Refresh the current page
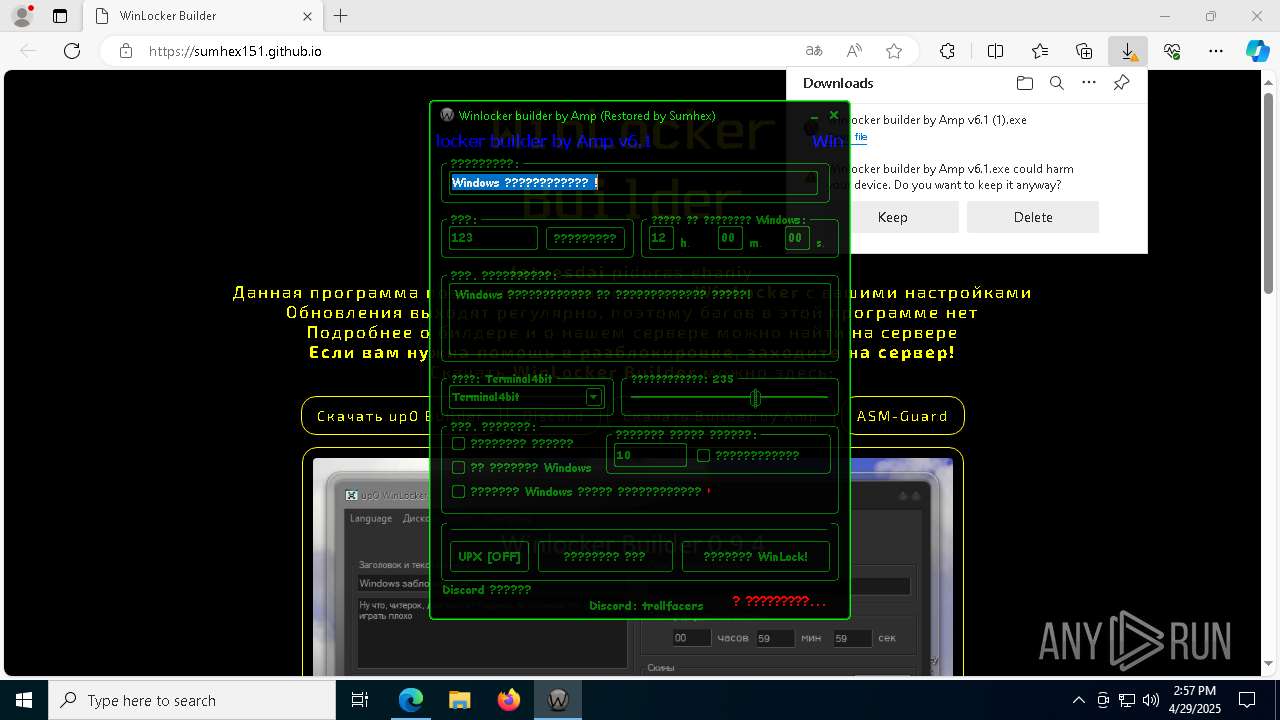This screenshot has height=720, width=1280. pos(71,51)
